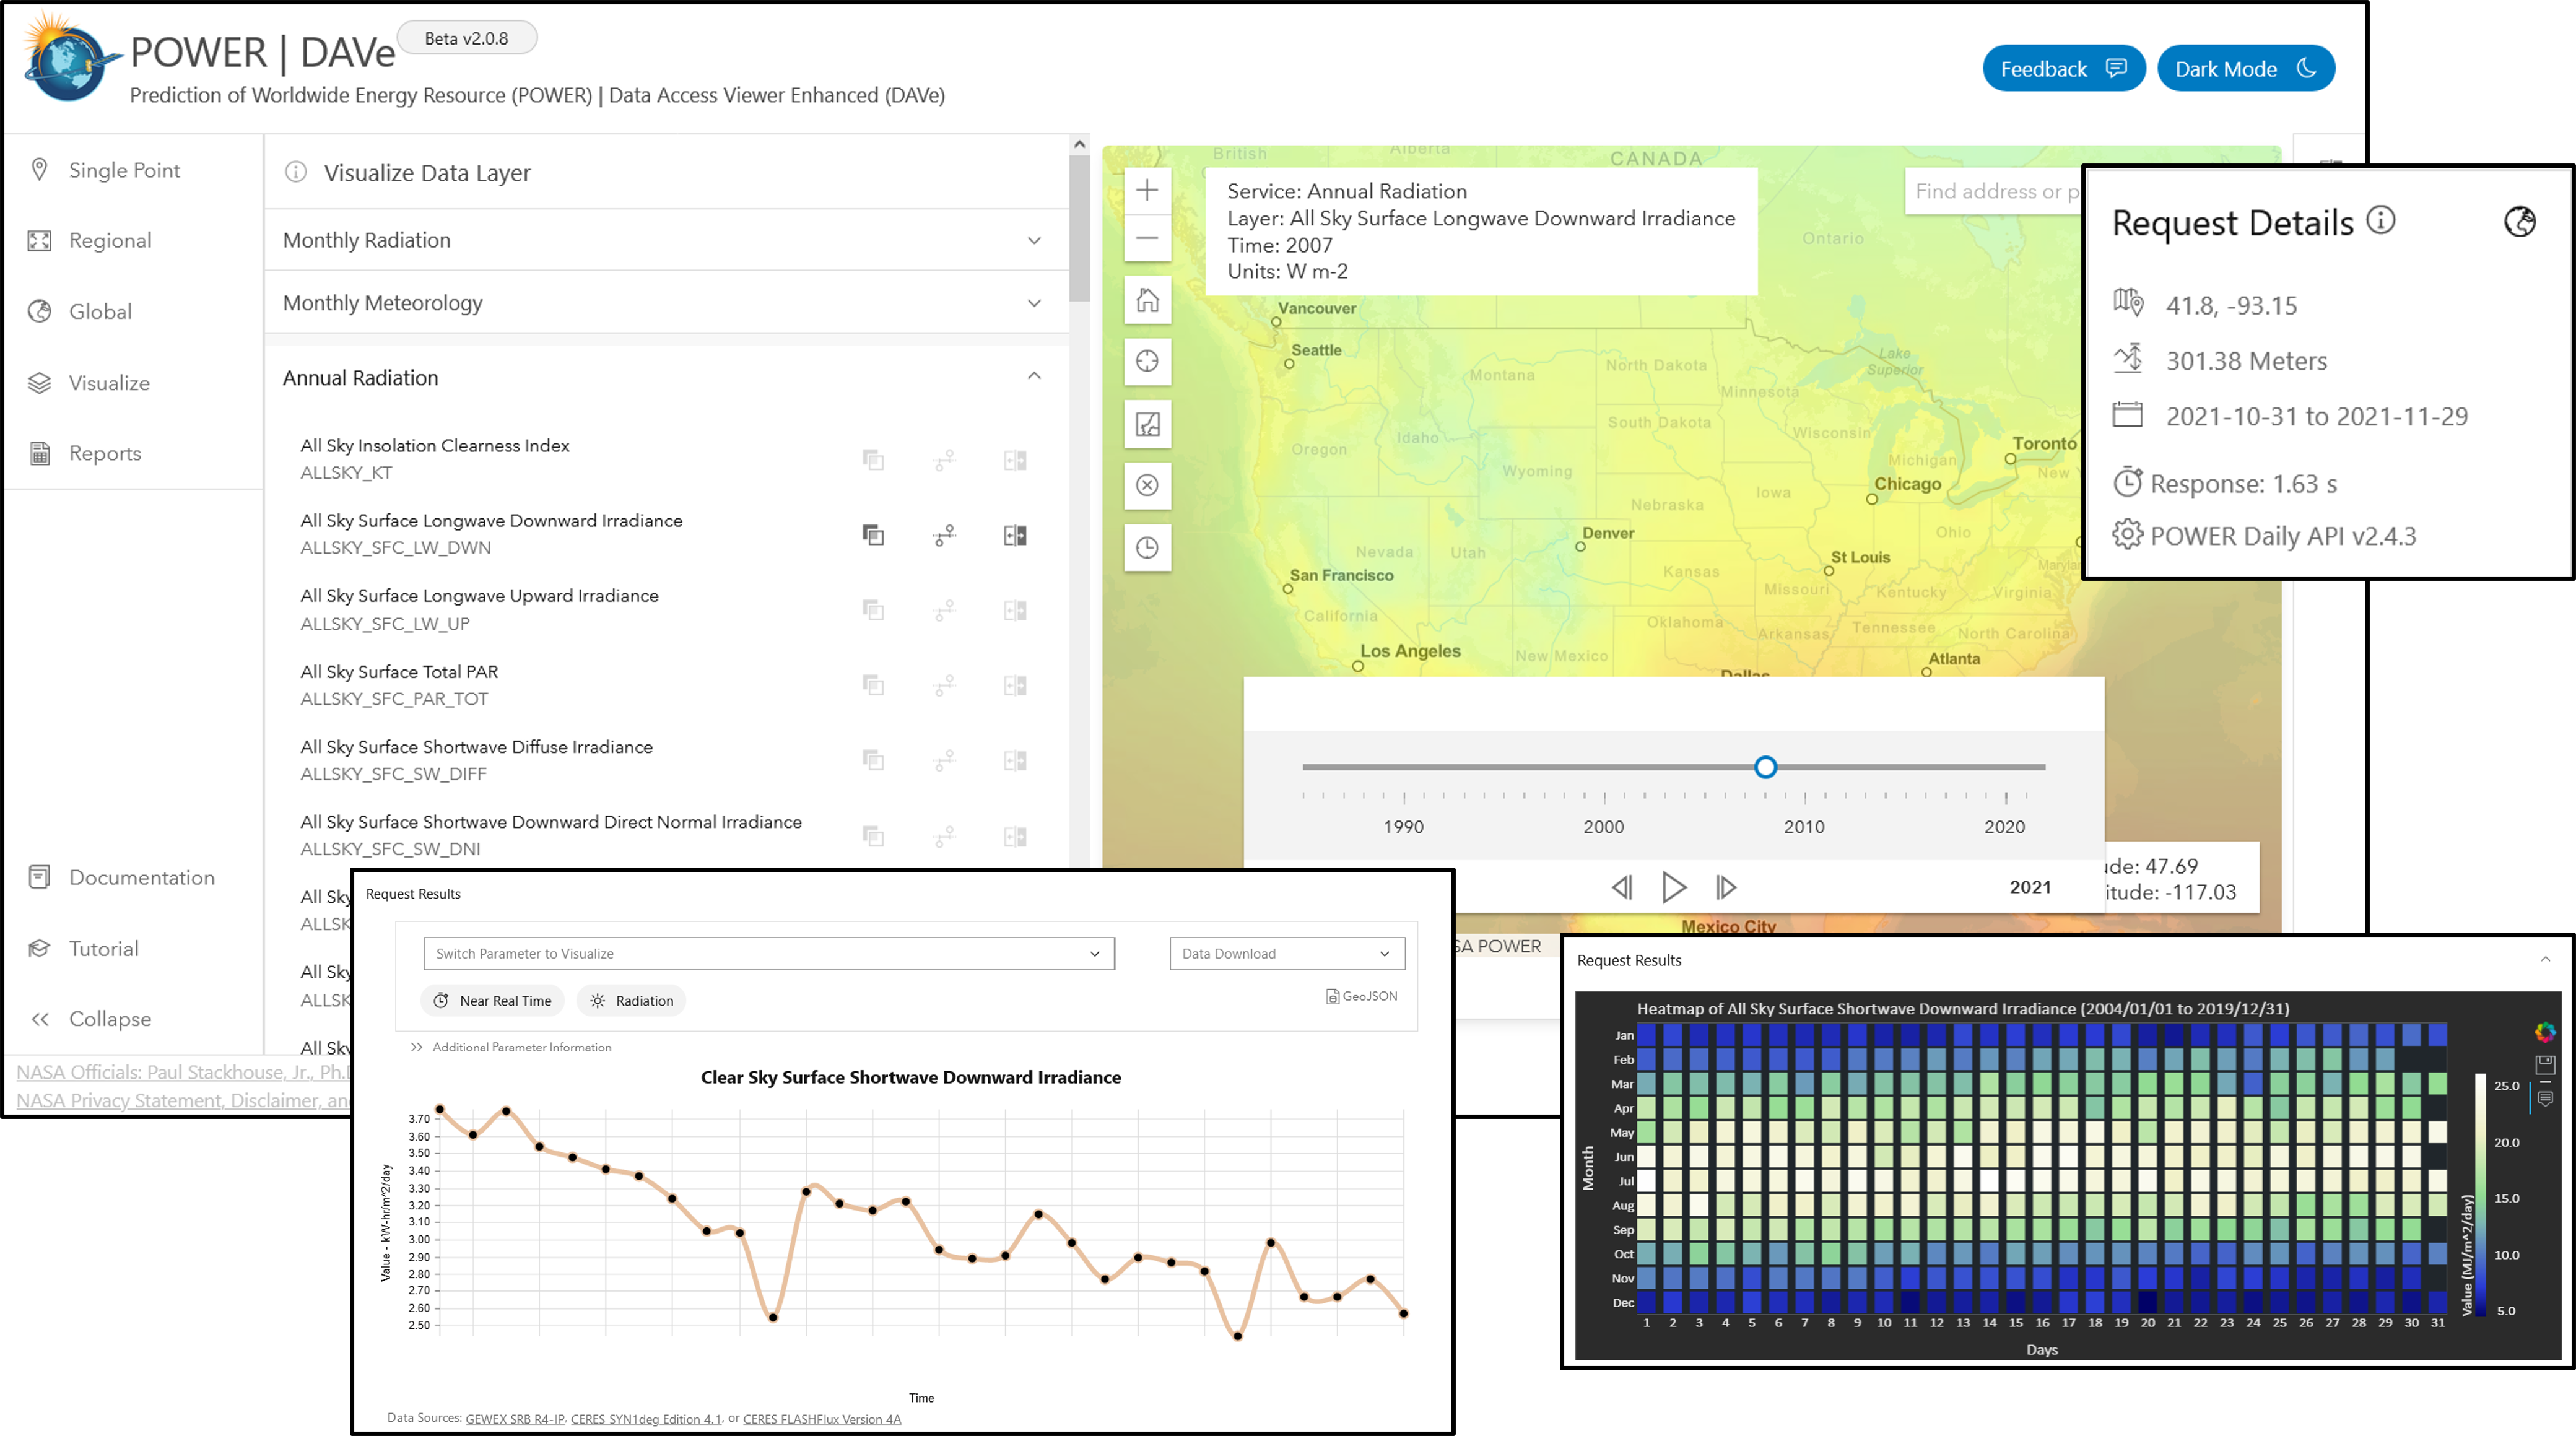
Task: Click the Beta v2.0.8 version badge
Action: coord(466,38)
